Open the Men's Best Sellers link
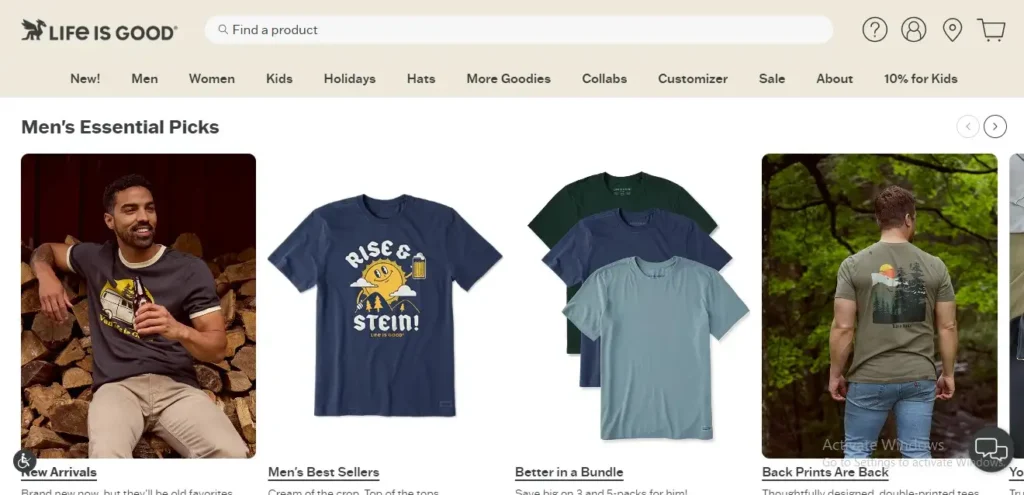 tap(323, 472)
